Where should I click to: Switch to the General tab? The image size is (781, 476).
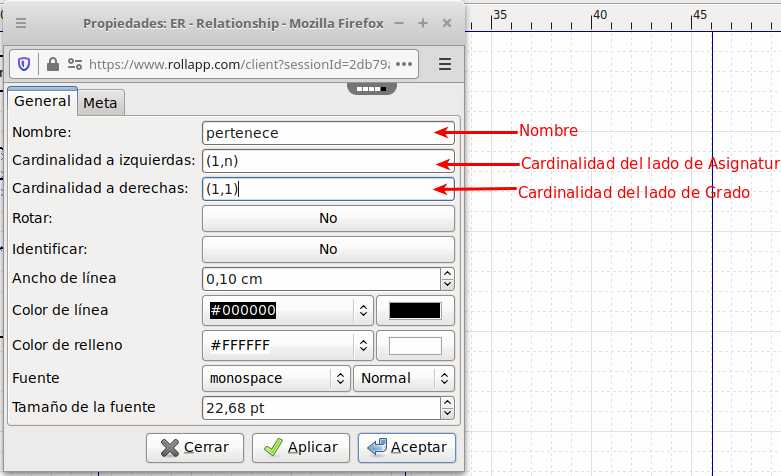[x=42, y=101]
